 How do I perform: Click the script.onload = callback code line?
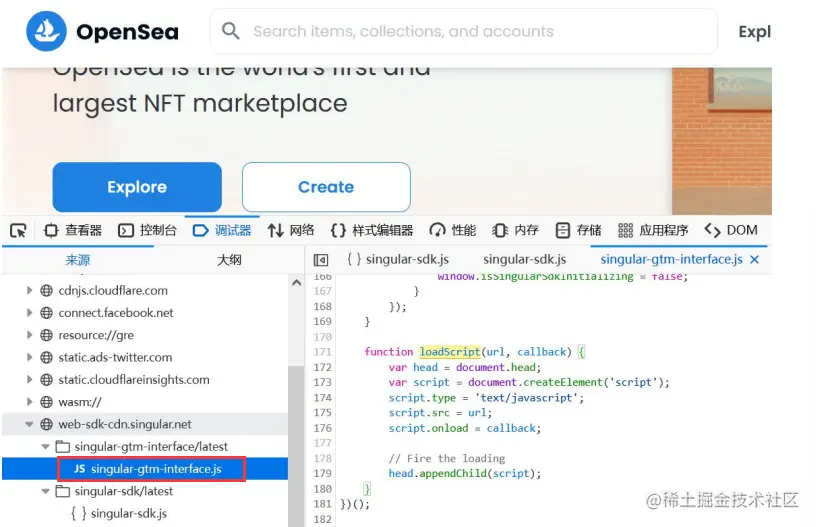click(x=465, y=428)
